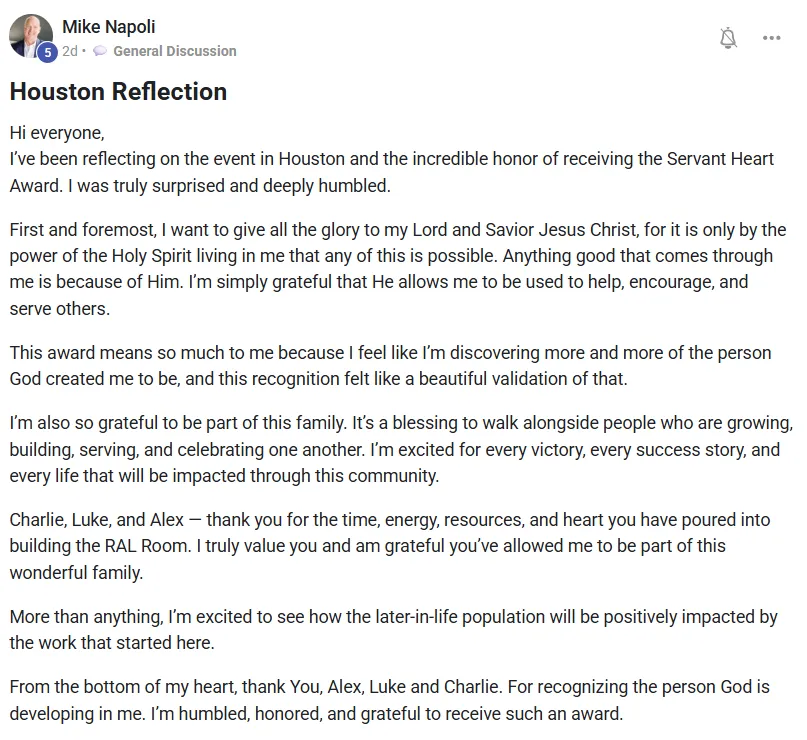Click the Houston Reflection post title
Image resolution: width=807 pixels, height=740 pixels.
[x=118, y=92]
